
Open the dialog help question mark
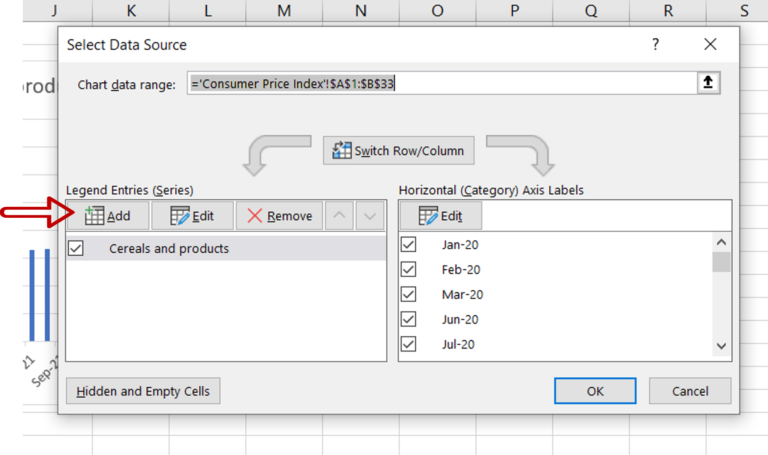point(656,45)
